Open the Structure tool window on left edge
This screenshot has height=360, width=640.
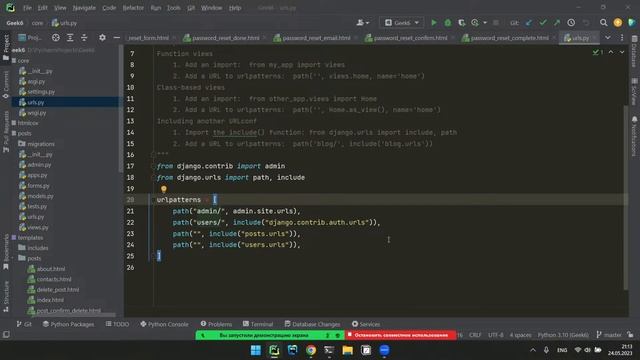[6, 296]
